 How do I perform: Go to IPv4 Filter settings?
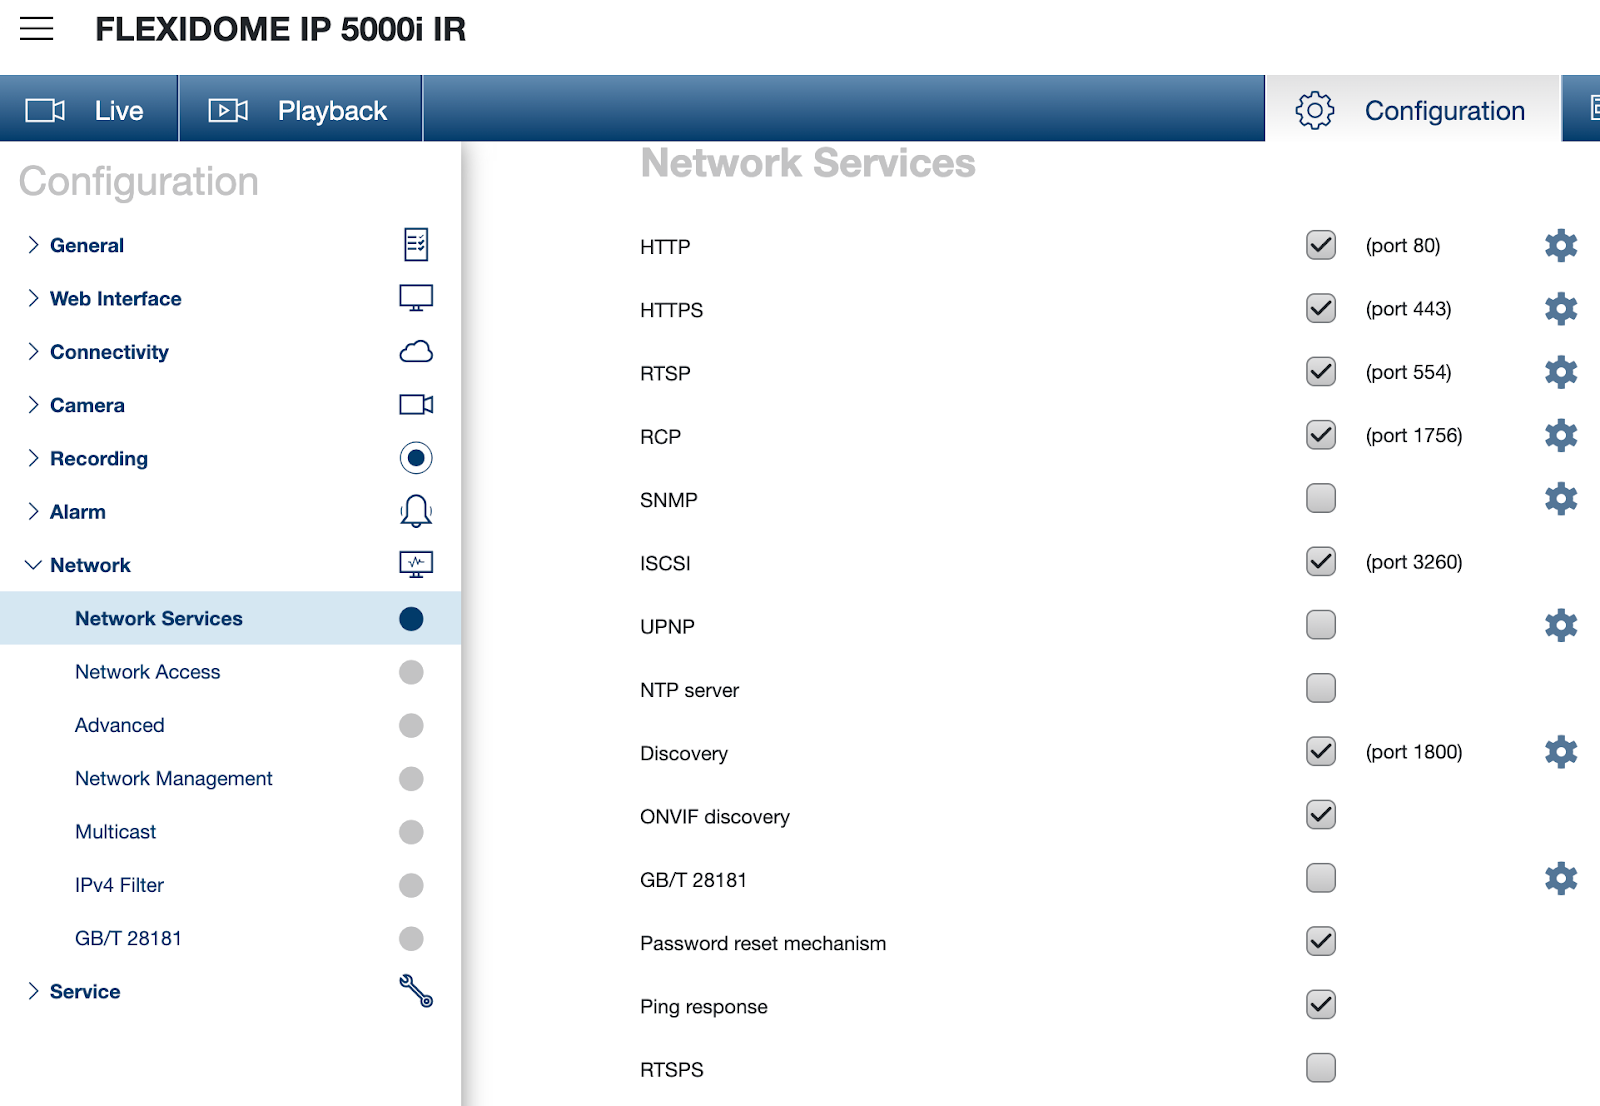point(119,885)
